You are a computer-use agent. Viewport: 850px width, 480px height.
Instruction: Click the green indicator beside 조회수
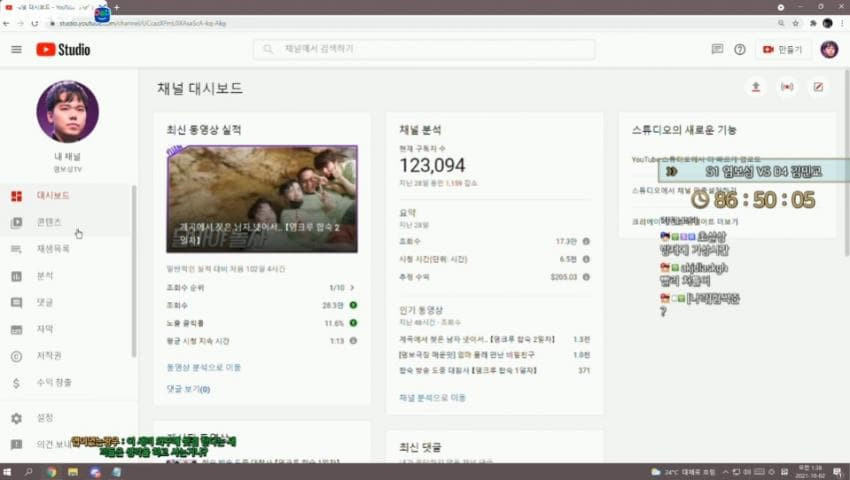353,305
